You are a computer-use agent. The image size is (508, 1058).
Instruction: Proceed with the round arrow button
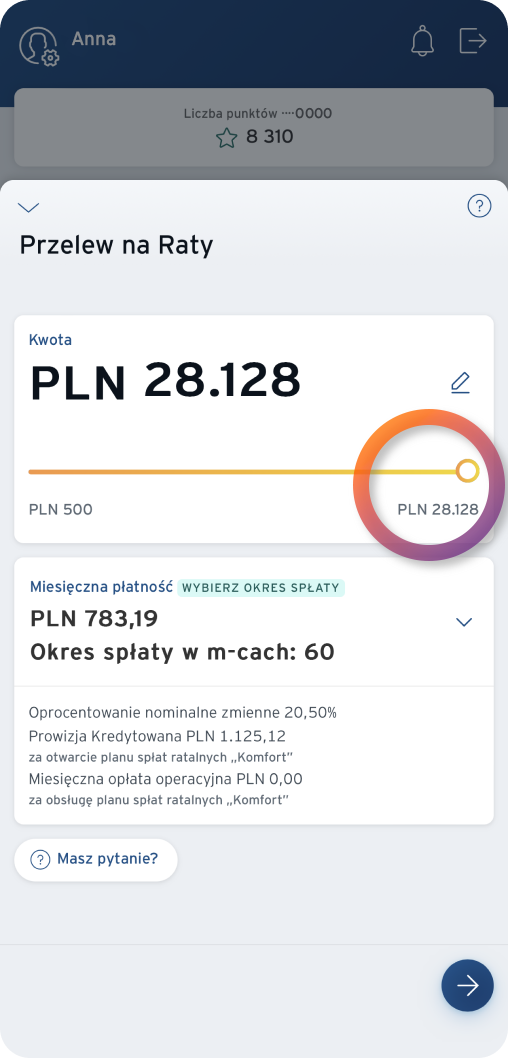[468, 985]
